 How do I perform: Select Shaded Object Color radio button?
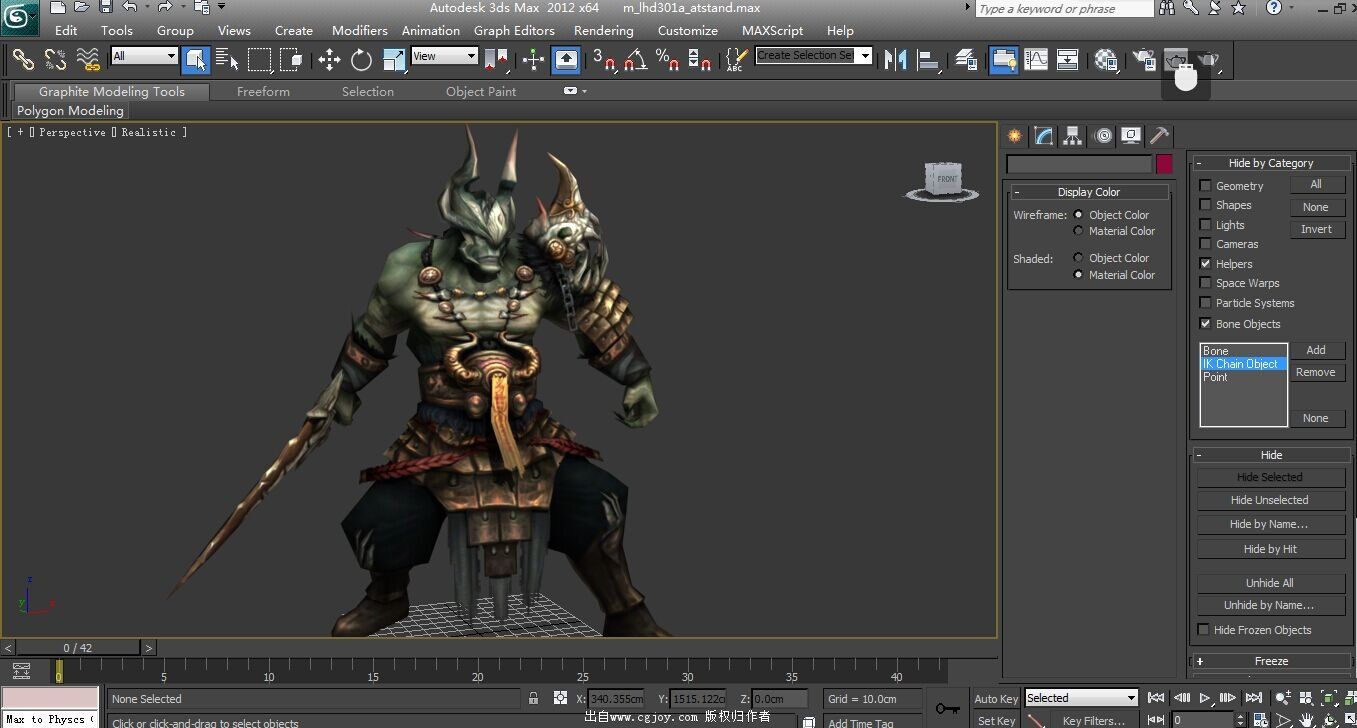click(x=1078, y=258)
